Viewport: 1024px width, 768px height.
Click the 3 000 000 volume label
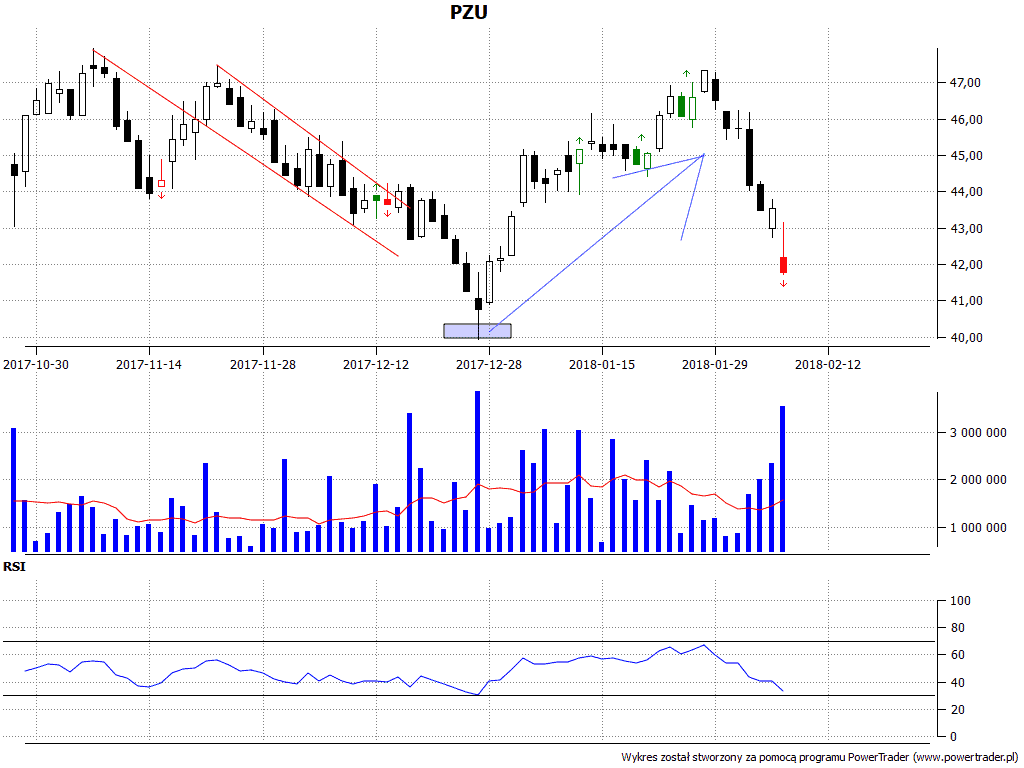[x=978, y=433]
